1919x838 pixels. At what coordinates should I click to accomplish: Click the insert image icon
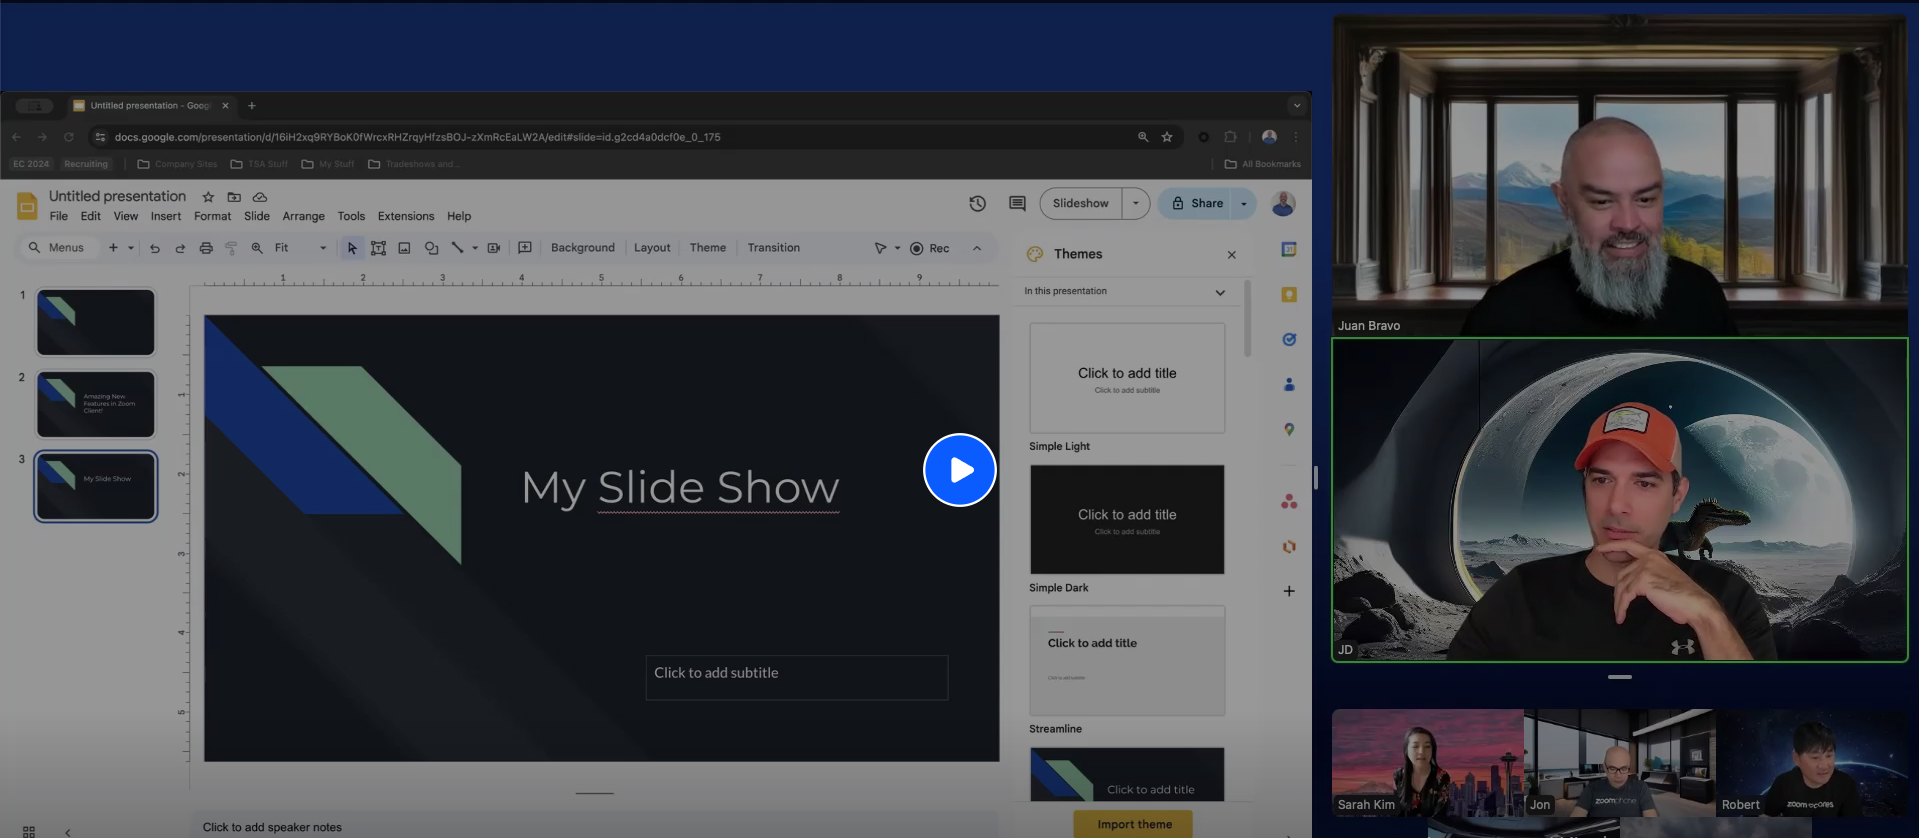404,248
